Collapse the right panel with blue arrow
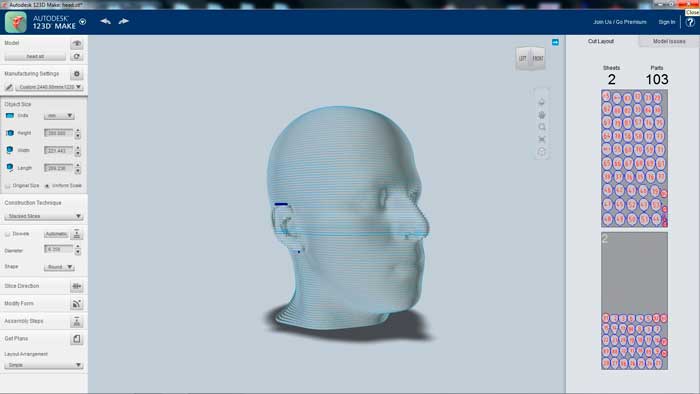Image resolution: width=700 pixels, height=394 pixels. click(555, 42)
